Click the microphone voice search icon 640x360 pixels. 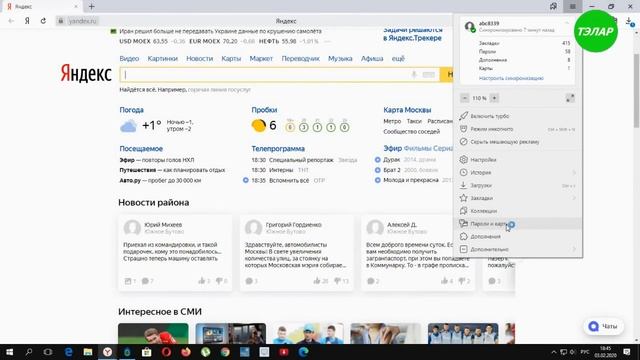coord(414,75)
